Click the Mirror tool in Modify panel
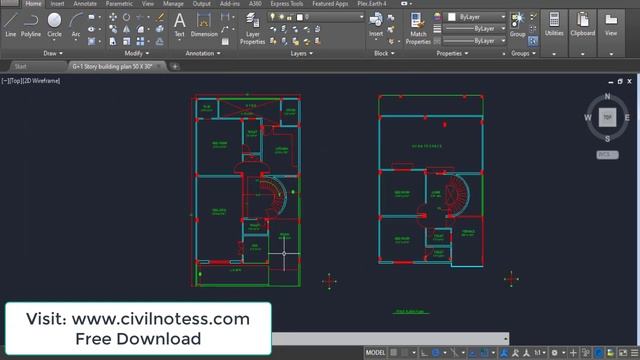The width and height of the screenshot is (640, 360). 127,29
